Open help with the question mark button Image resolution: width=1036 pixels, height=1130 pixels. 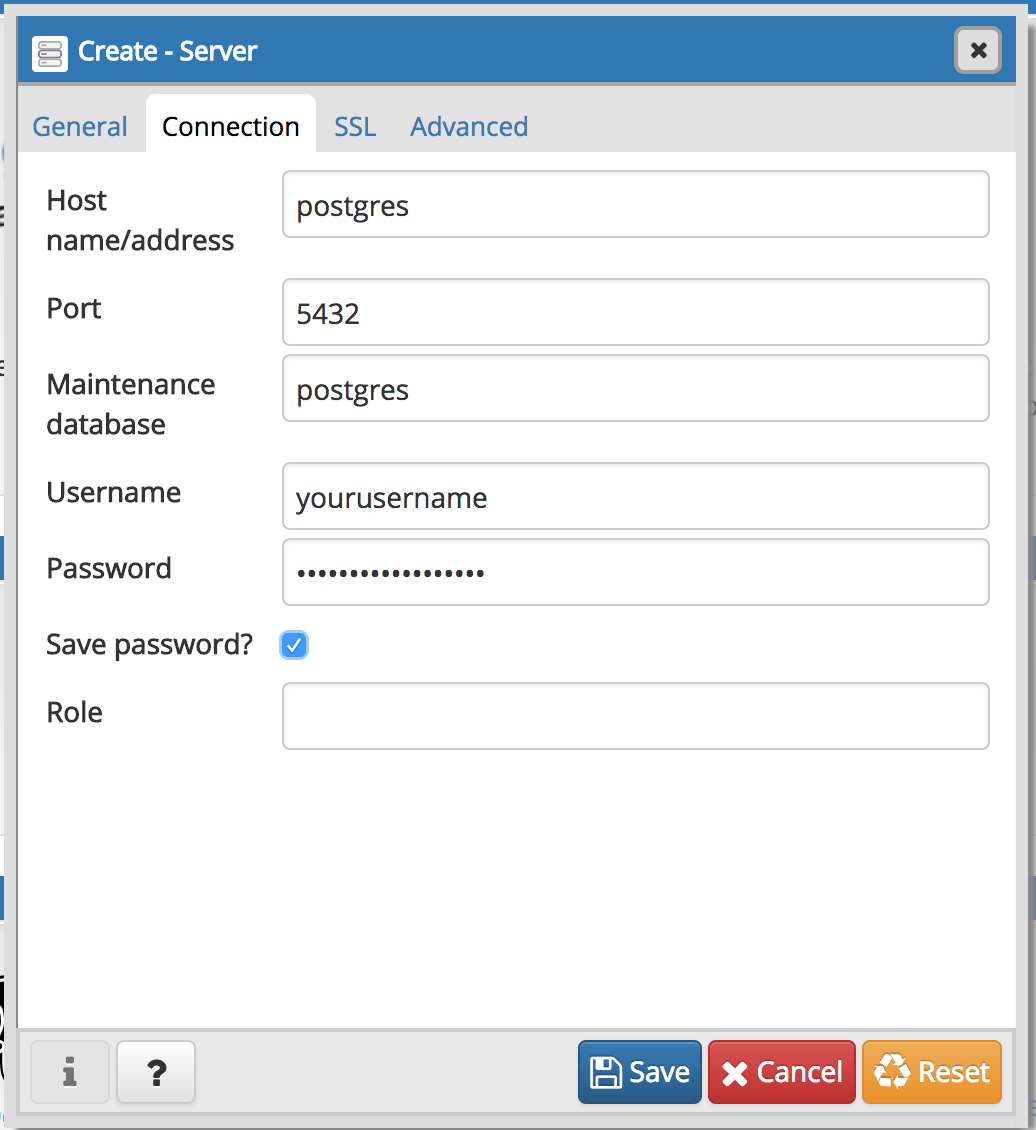156,1072
